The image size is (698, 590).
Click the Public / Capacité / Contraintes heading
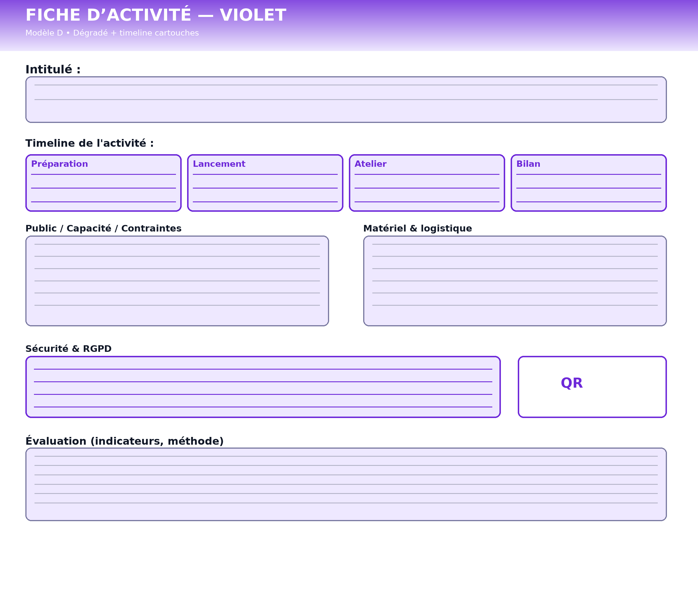pyautogui.click(x=103, y=228)
